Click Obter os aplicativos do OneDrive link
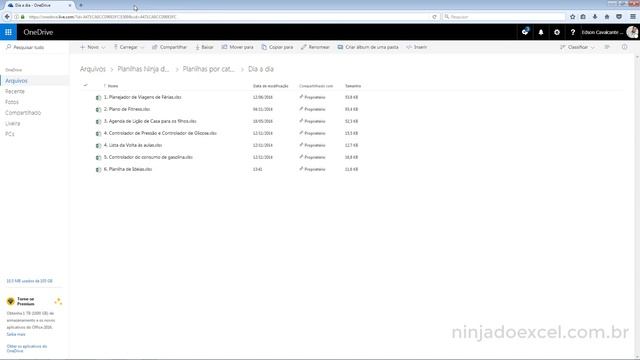Screen dimensions: 640x360 (x=27, y=348)
